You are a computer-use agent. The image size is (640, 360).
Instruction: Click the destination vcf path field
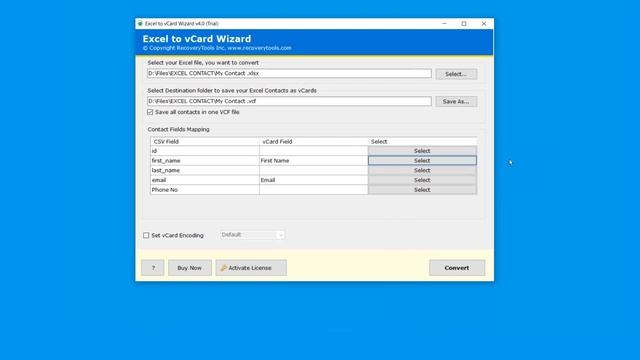[x=289, y=101]
